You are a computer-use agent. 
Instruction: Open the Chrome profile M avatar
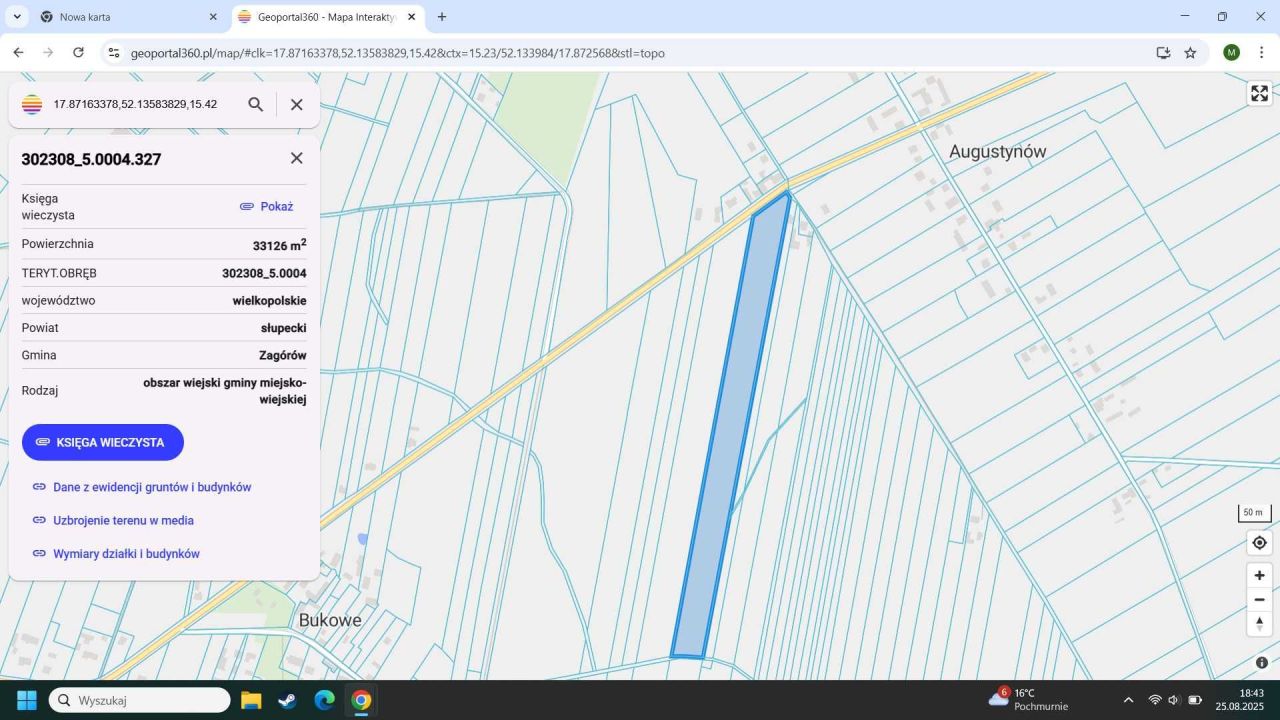point(1231,53)
